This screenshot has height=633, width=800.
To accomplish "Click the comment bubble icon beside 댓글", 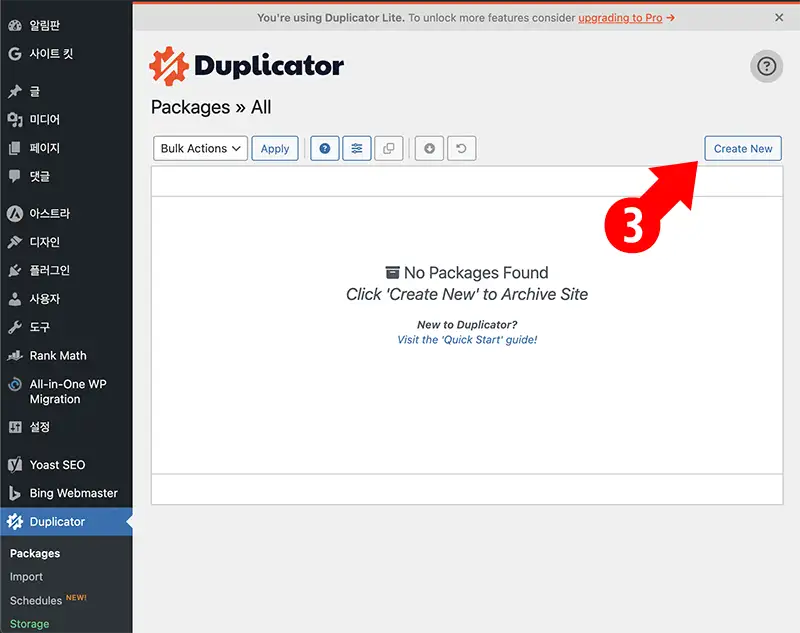I will 15,176.
